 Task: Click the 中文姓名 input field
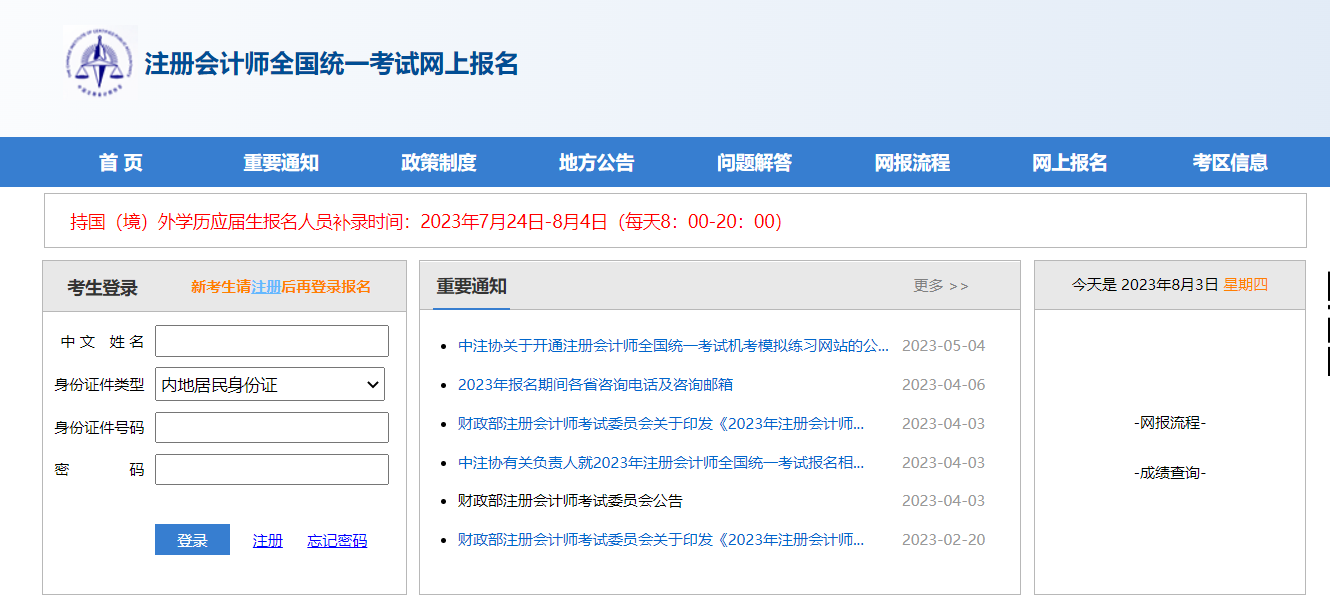271,341
